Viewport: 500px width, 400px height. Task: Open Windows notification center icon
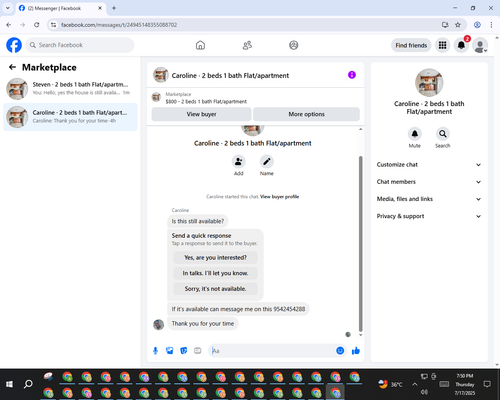(x=487, y=384)
